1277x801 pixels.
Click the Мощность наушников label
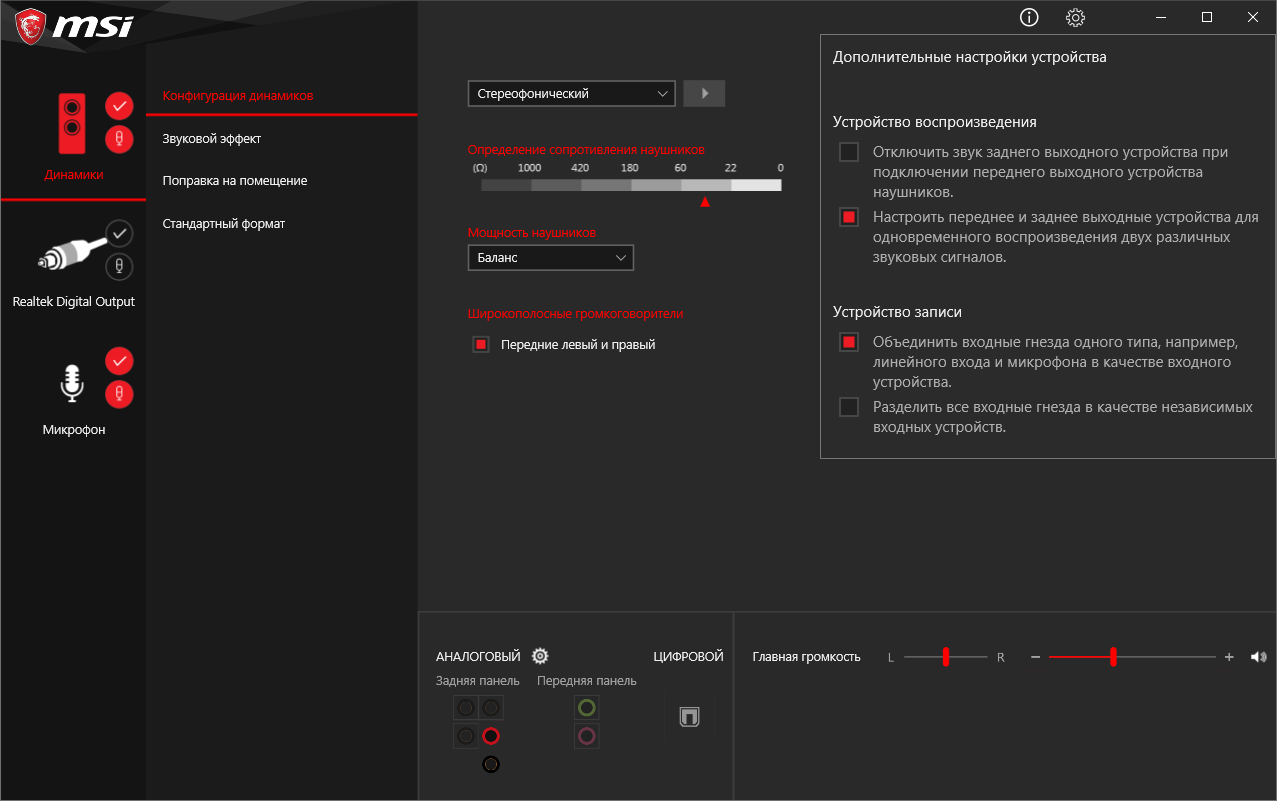coord(532,232)
